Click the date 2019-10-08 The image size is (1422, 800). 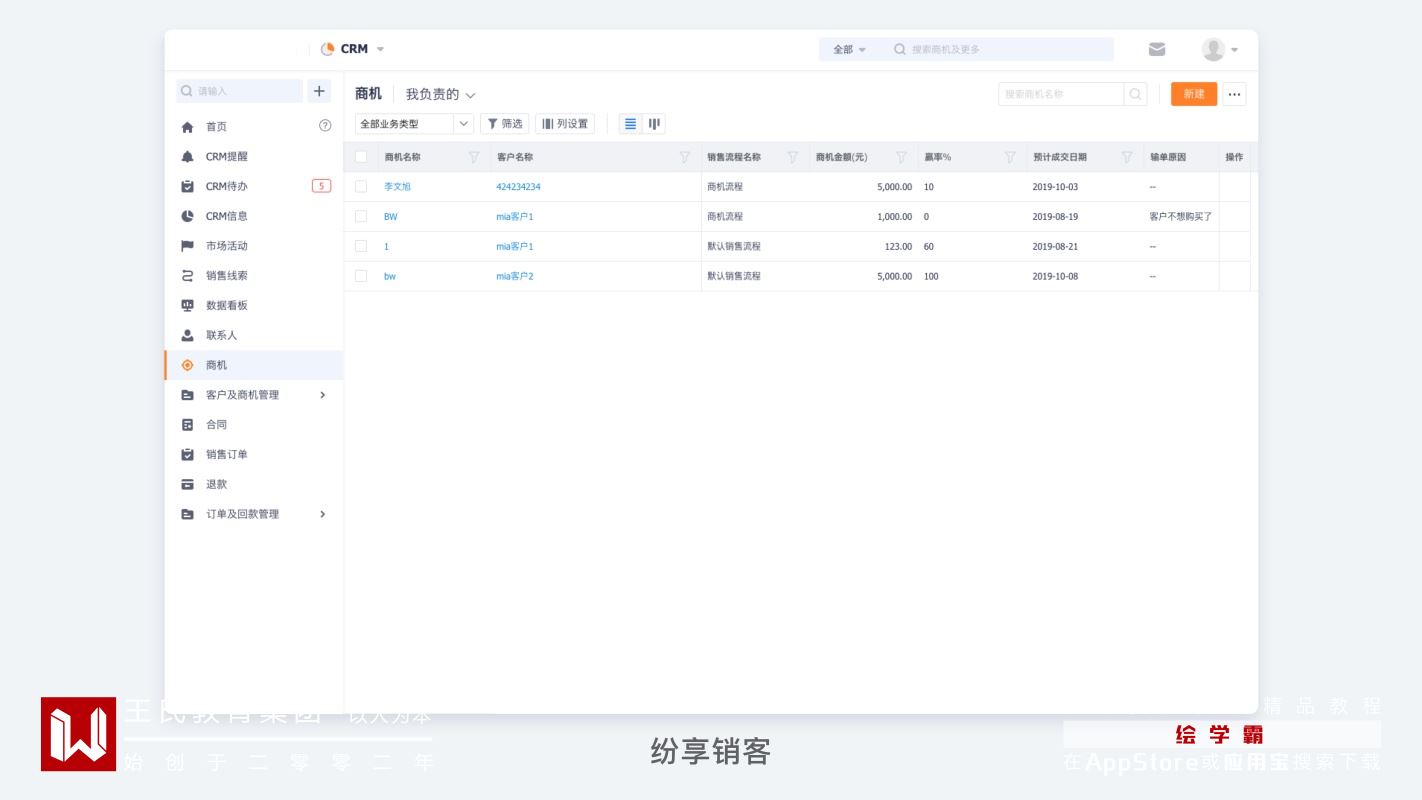(x=1055, y=276)
